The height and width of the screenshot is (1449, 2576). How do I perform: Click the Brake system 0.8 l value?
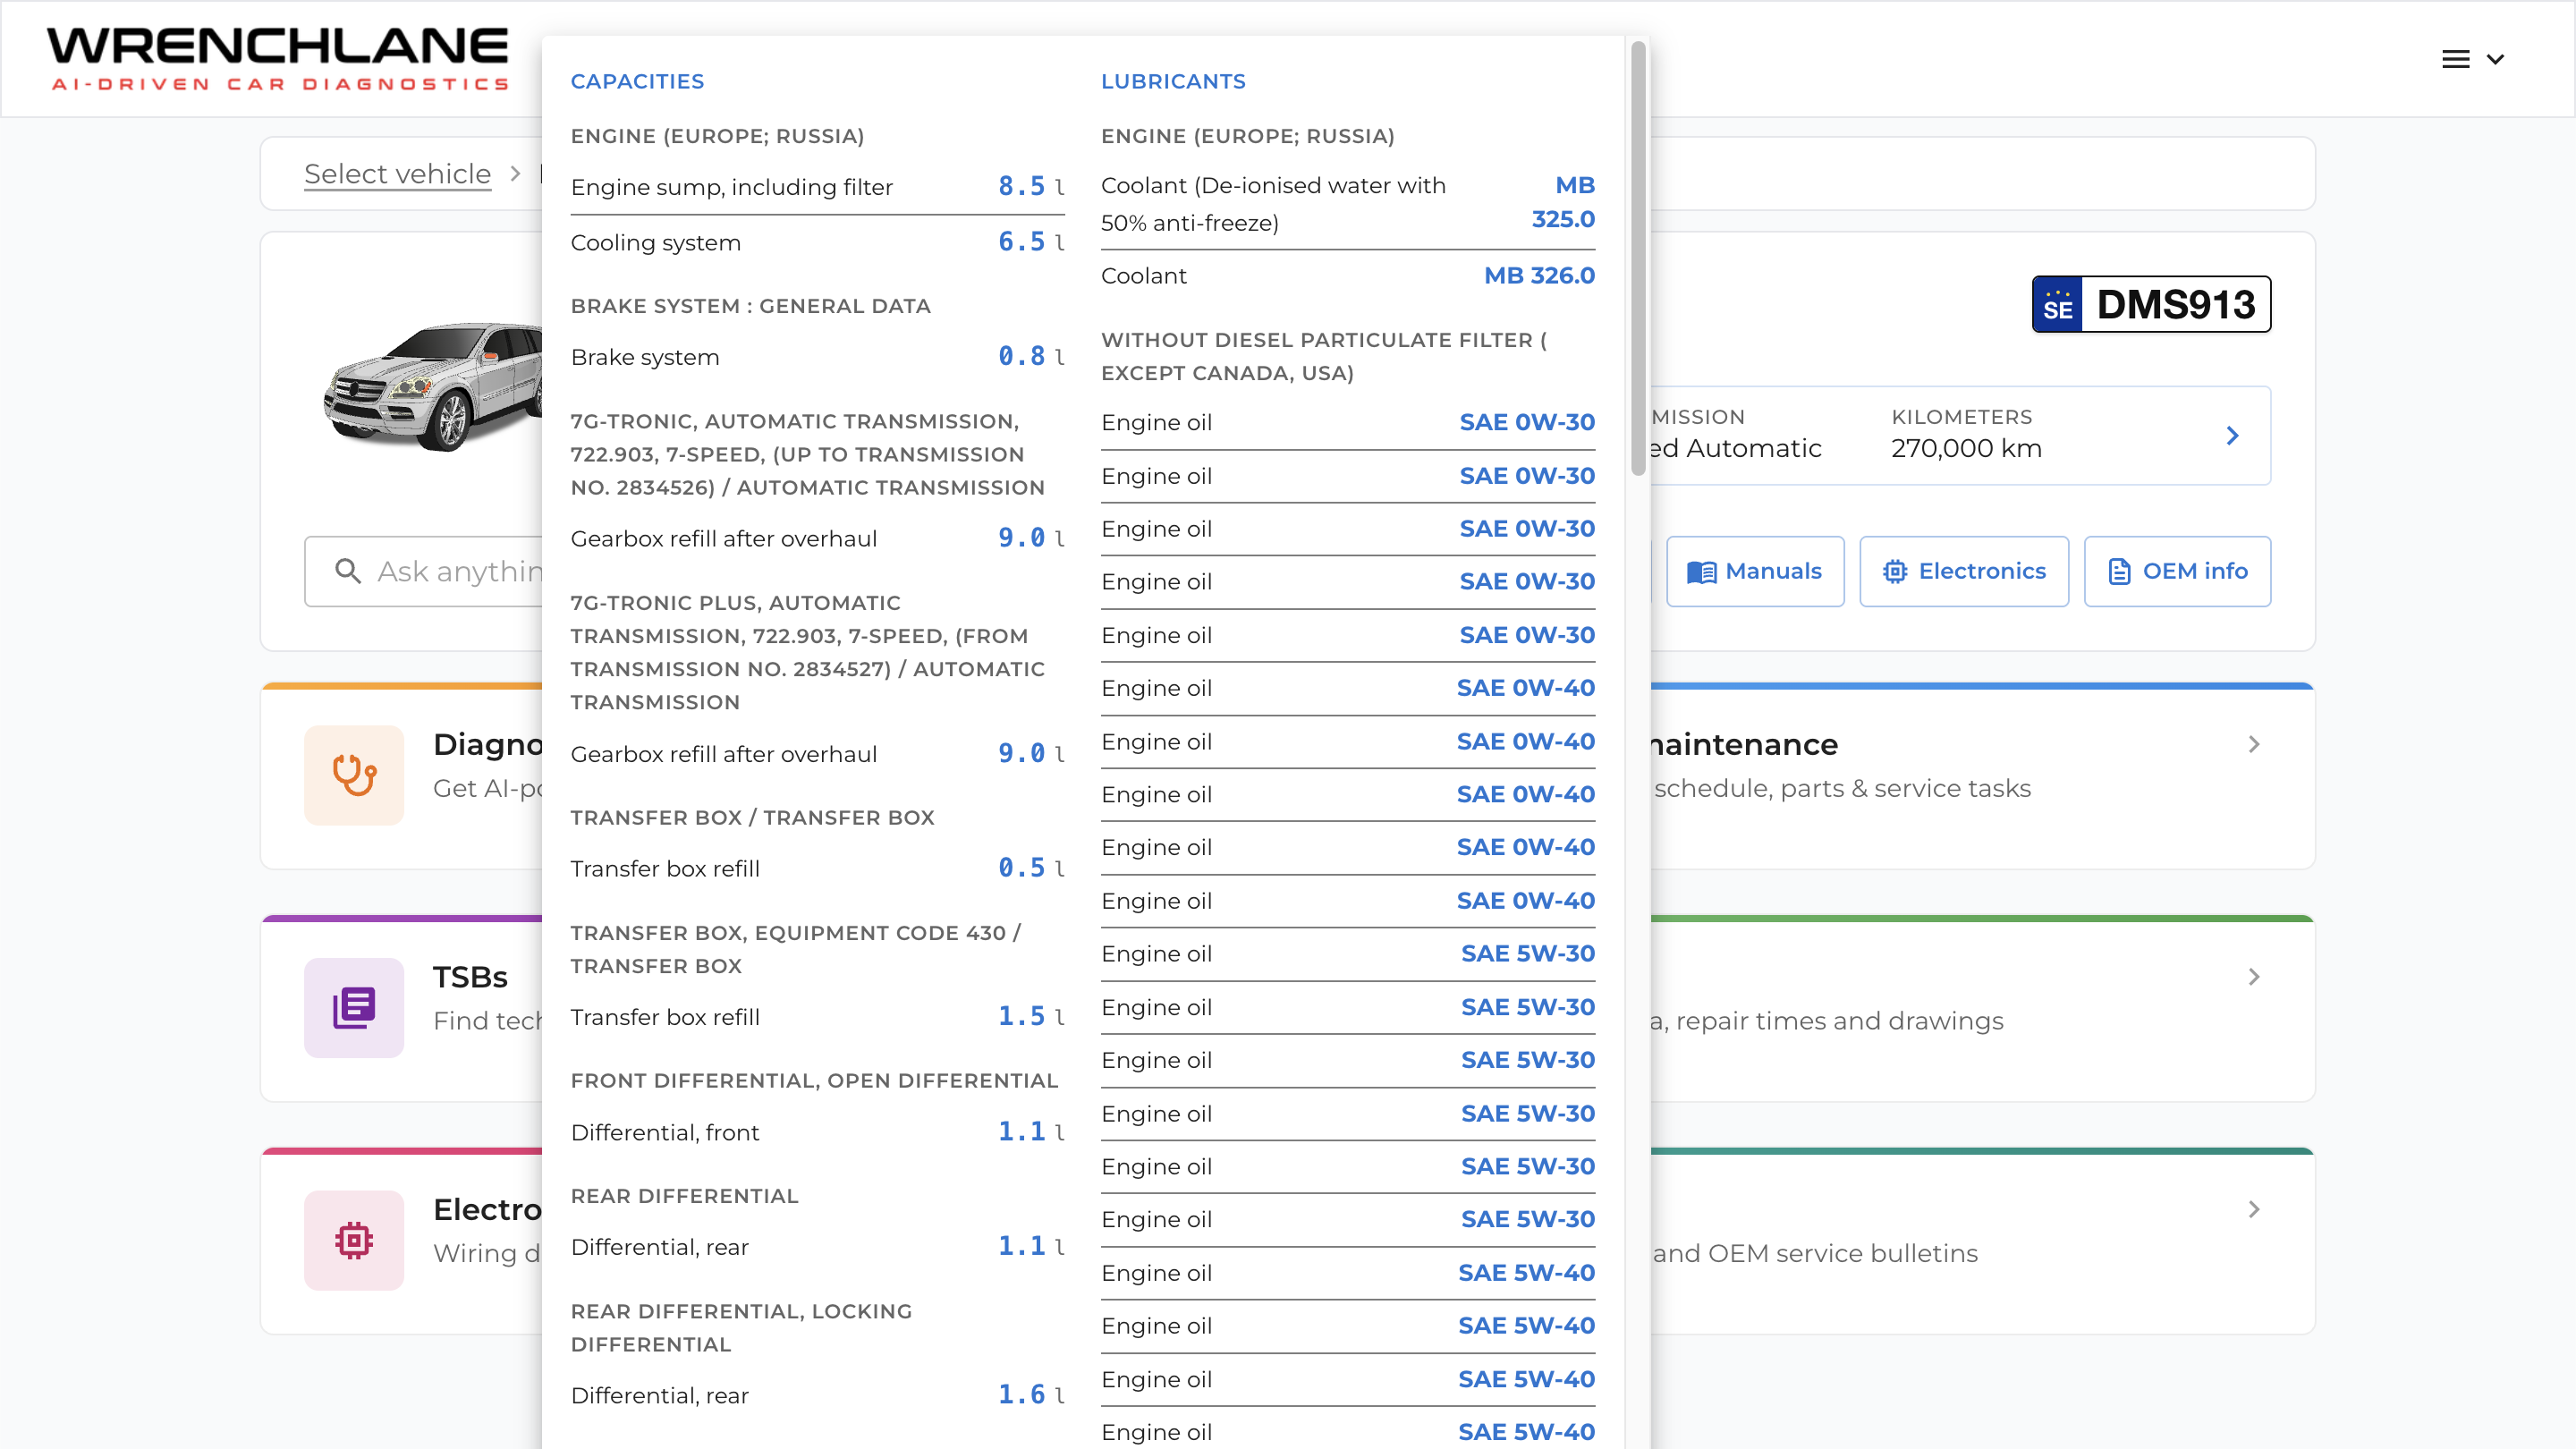pyautogui.click(x=1031, y=356)
